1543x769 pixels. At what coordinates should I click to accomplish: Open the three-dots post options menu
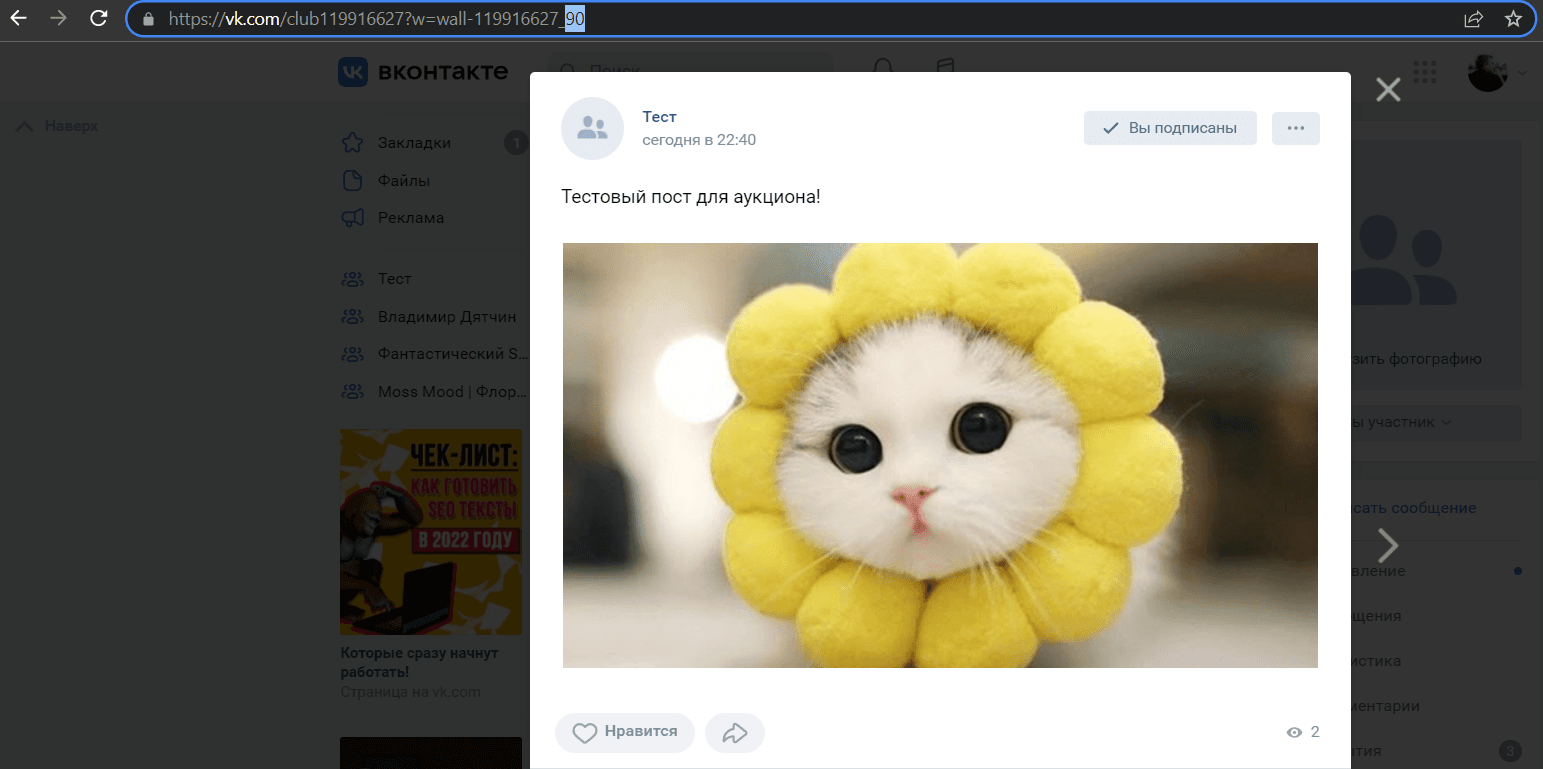(x=1295, y=128)
